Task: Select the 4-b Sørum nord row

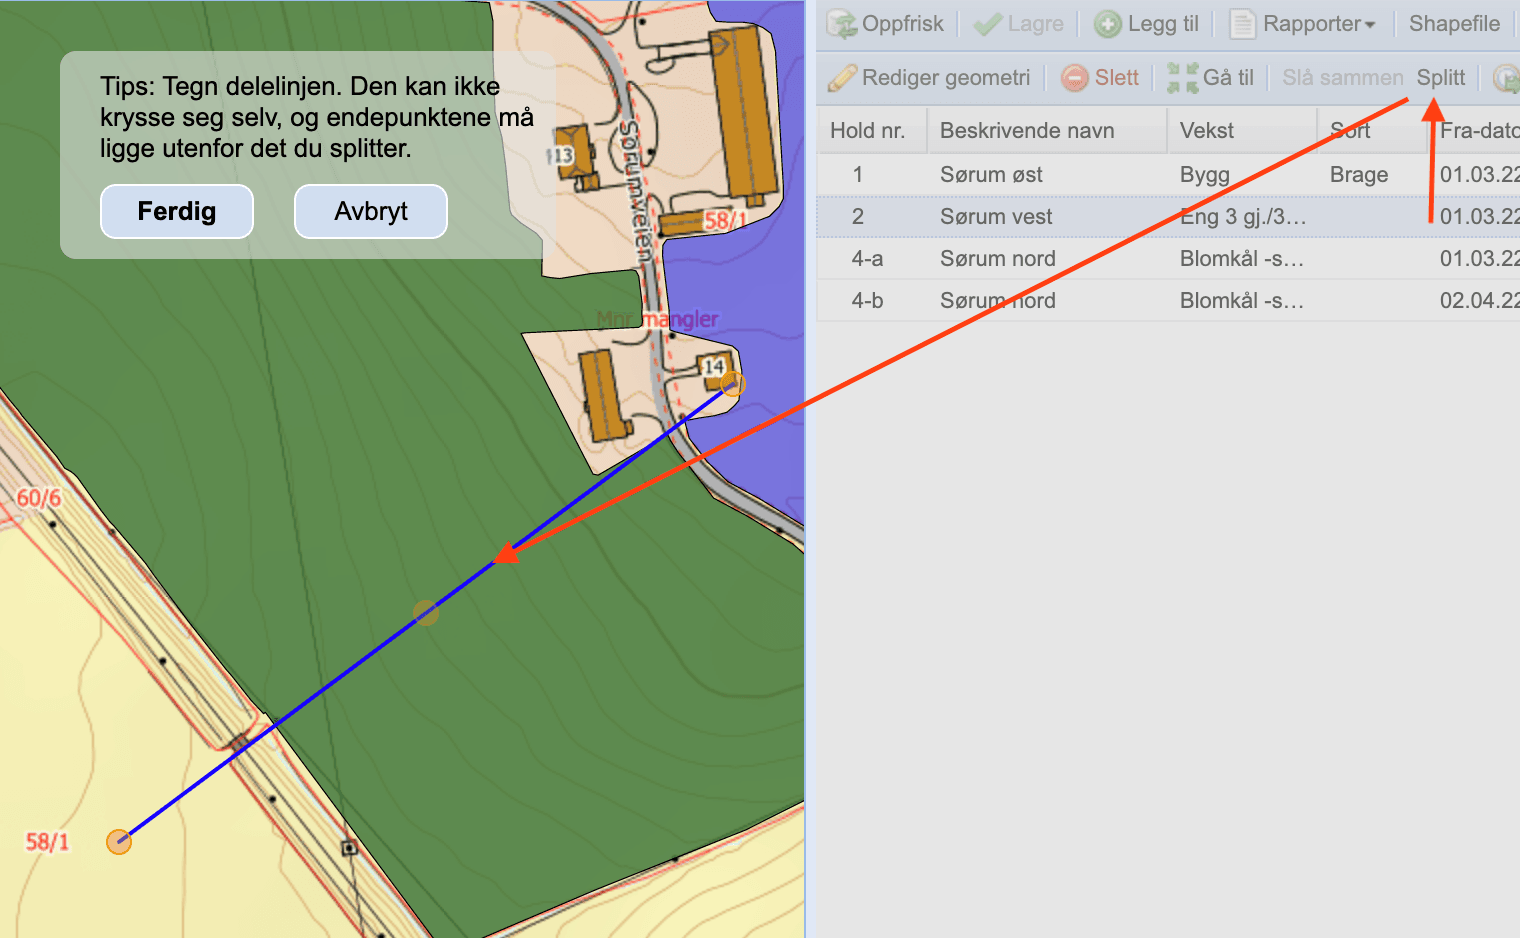Action: tap(1168, 301)
